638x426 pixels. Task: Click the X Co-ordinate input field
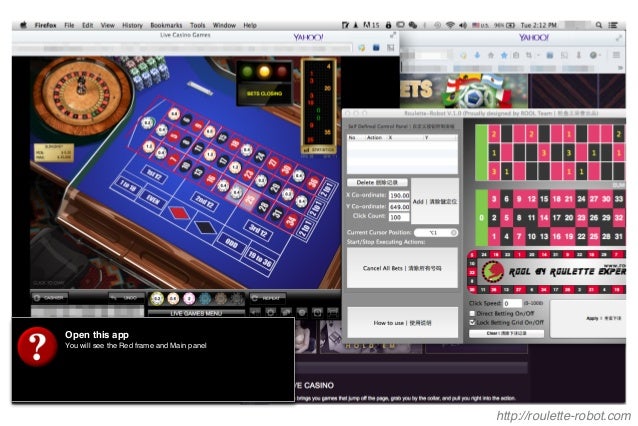point(399,195)
